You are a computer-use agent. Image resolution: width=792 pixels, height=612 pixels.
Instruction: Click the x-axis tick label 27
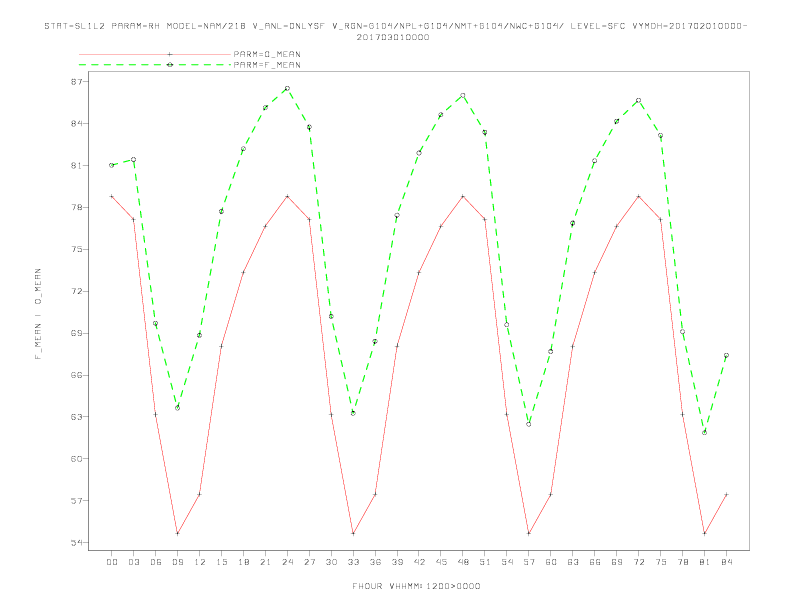(309, 562)
